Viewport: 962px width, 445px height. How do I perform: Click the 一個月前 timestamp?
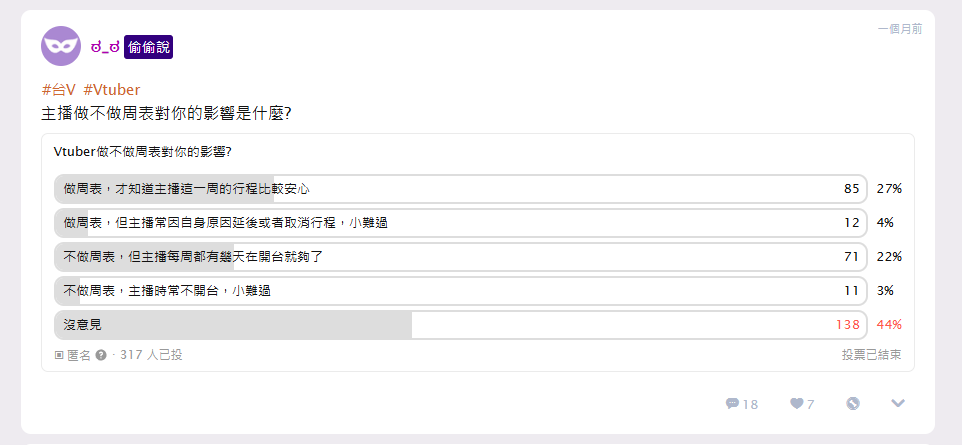899,29
